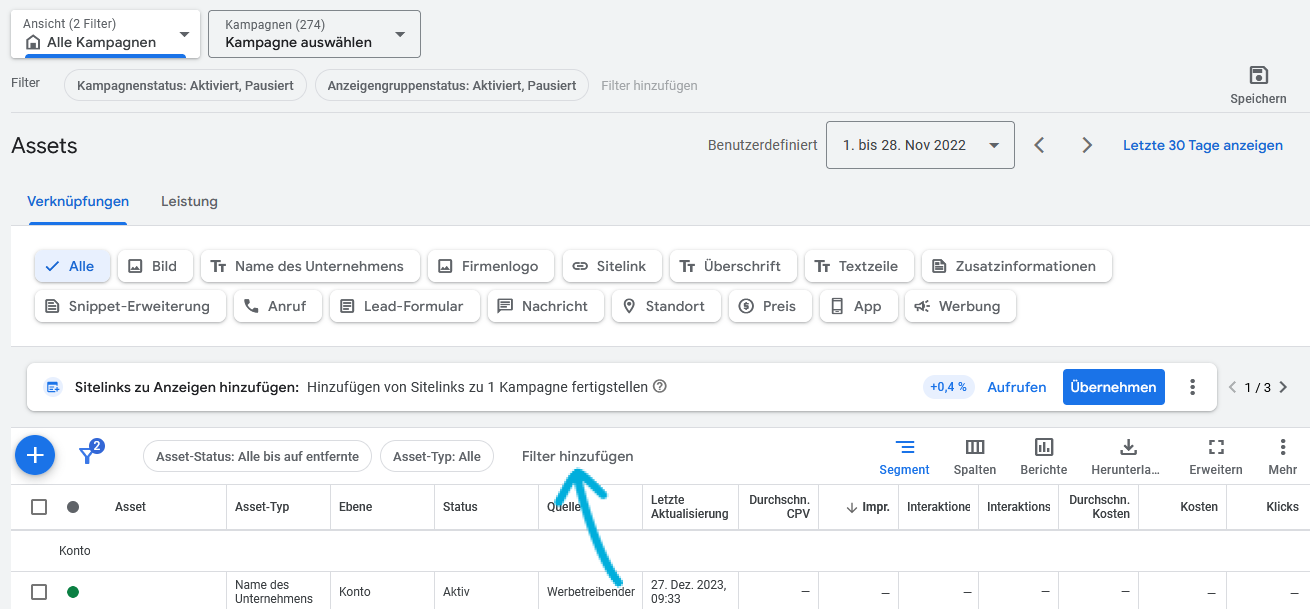Sort by the Ebene column header
This screenshot has width=1310, height=609.
point(356,507)
